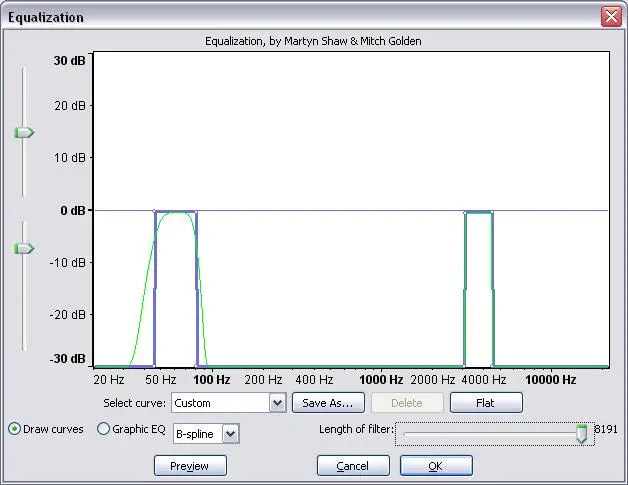Screen dimensions: 628x485
Task: Click the Cancel button
Action: (353, 466)
